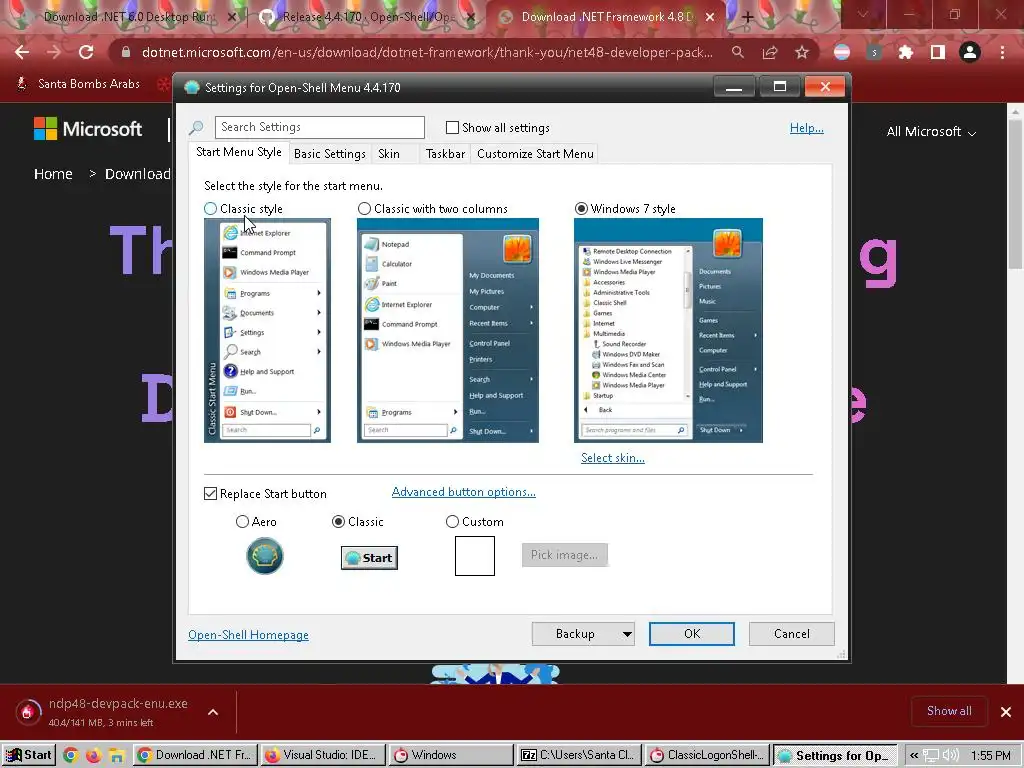Image resolution: width=1024 pixels, height=768 pixels.
Task: Click the Select skin link
Action: pos(613,458)
